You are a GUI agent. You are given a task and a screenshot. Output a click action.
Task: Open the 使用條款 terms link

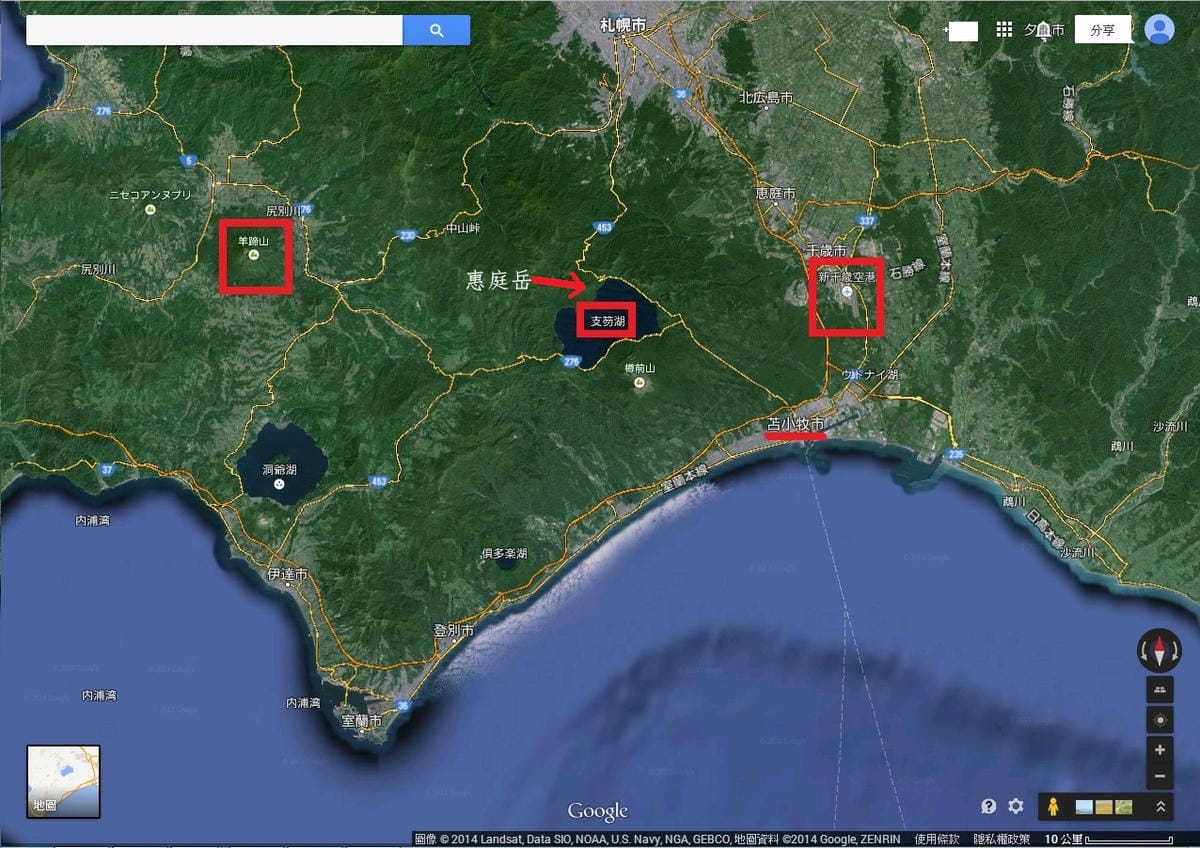pos(937,839)
